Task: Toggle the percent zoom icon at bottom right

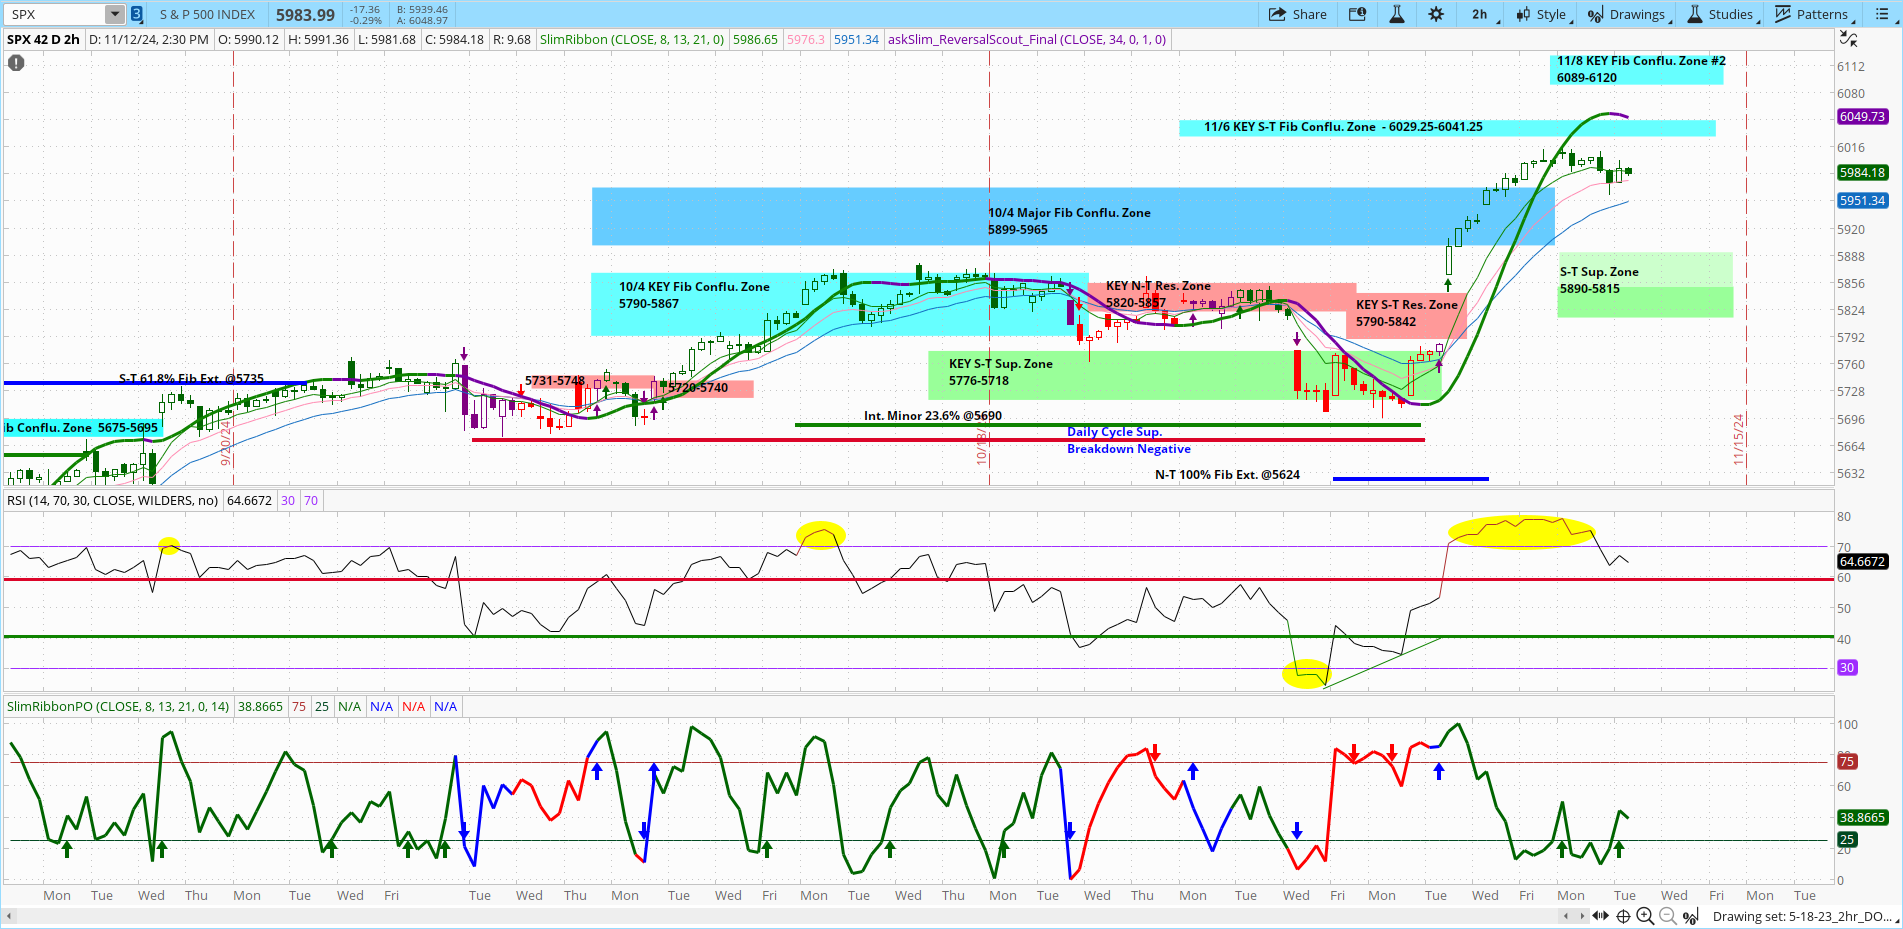Action: point(1690,916)
